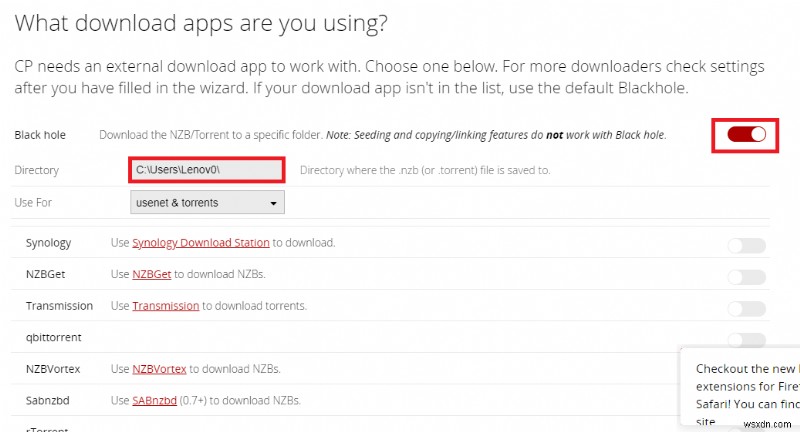
Task: Enable the Synology downloader toggle
Action: [x=746, y=245]
